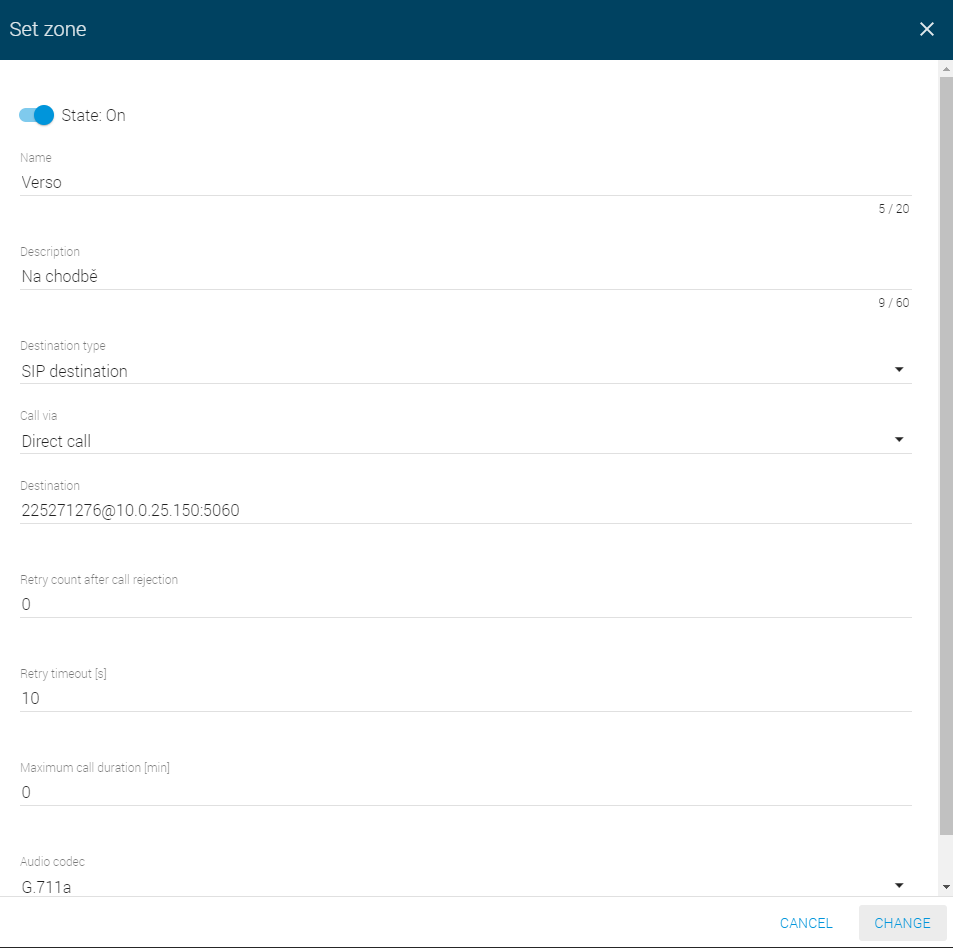Click the 9 / 60 character counter
953x948 pixels.
coord(893,303)
